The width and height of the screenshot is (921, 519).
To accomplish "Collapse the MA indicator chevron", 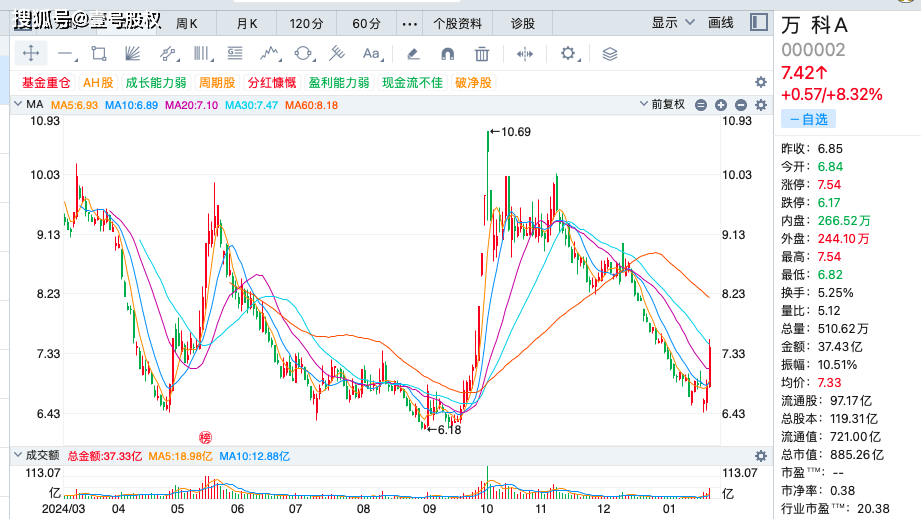I will [18, 104].
